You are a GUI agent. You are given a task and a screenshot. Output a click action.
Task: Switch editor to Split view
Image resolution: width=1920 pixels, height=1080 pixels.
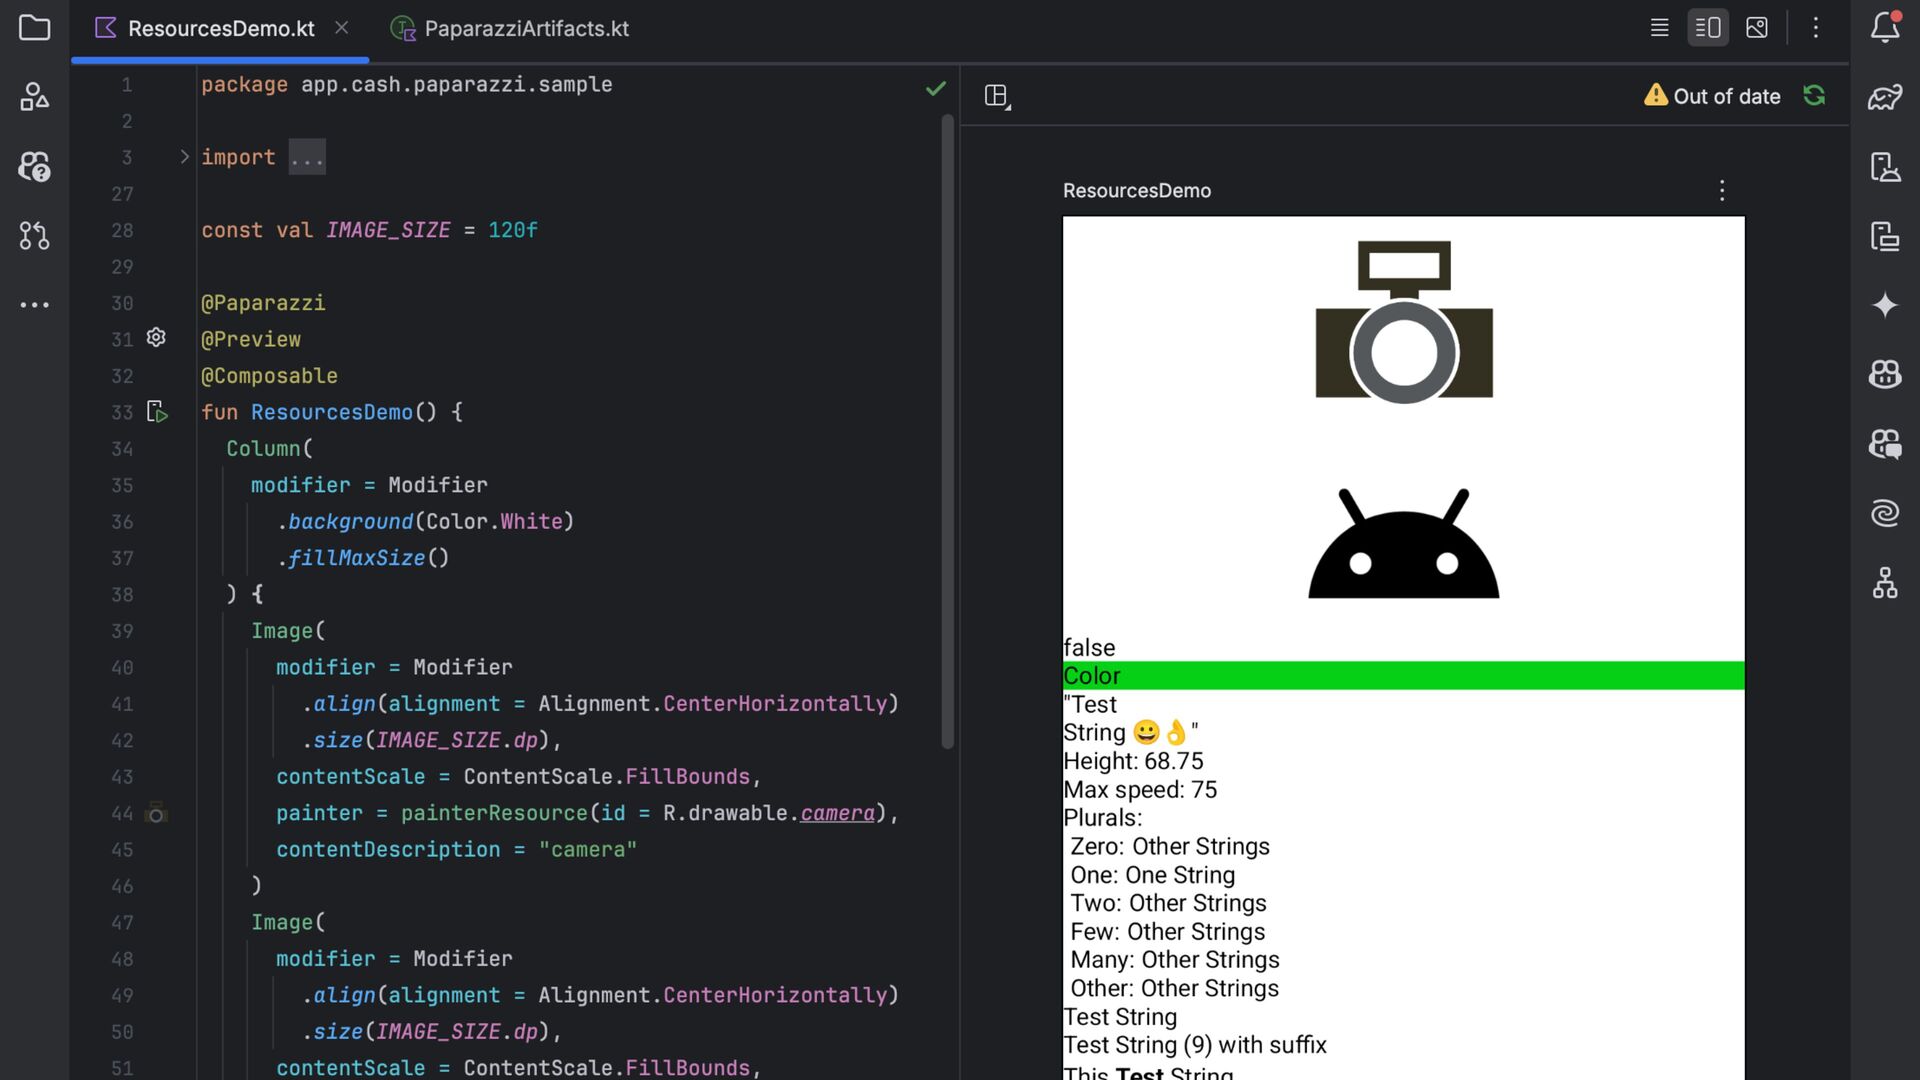click(x=1708, y=28)
